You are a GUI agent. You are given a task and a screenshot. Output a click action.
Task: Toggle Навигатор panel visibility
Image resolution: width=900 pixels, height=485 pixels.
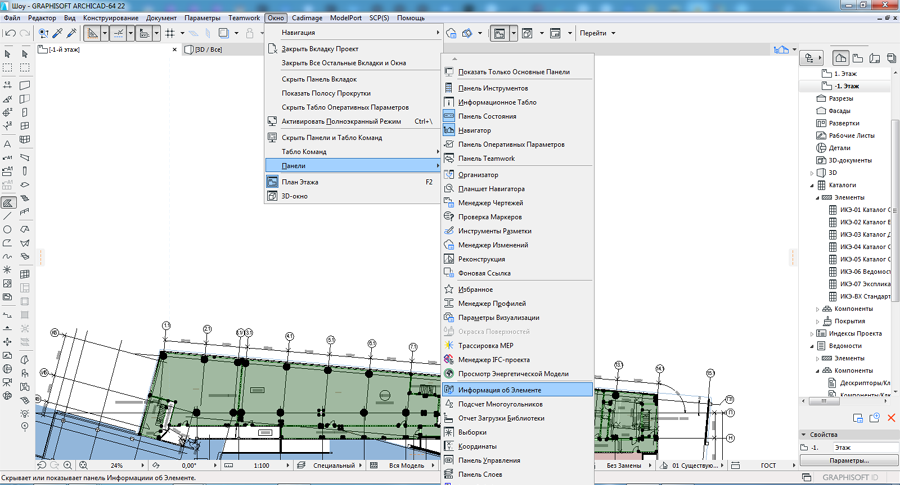point(518,130)
